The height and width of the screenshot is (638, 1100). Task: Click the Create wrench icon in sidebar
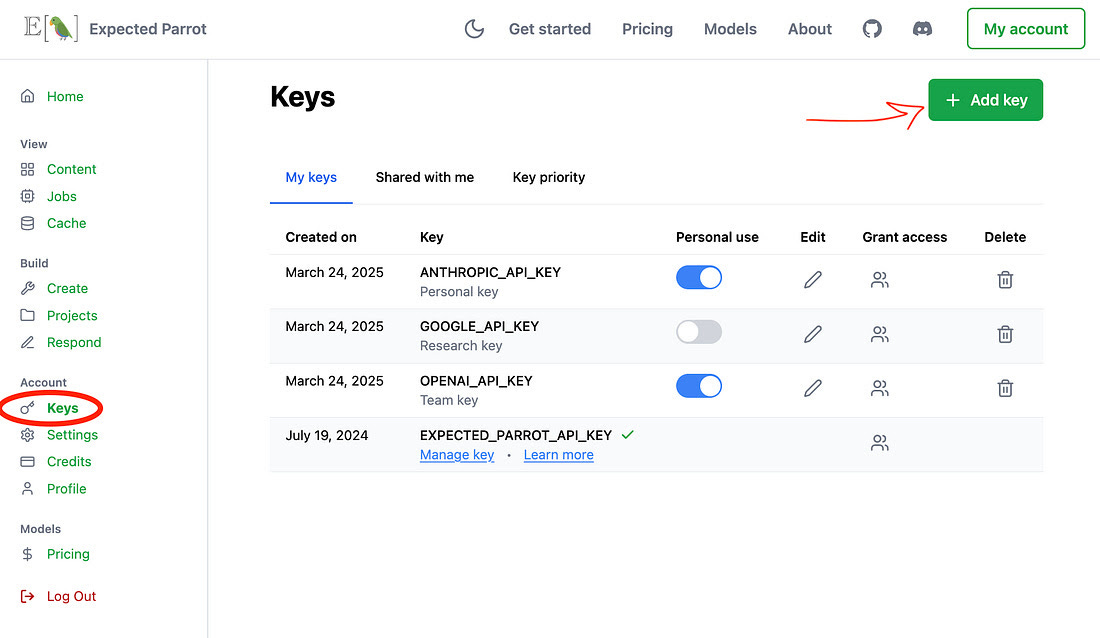(x=27, y=288)
